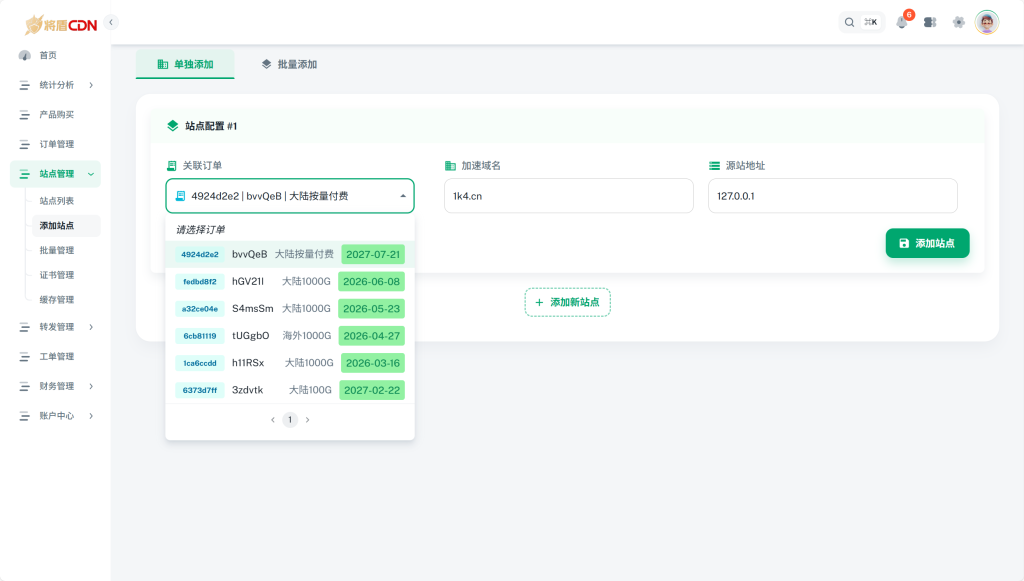Viewport: 1024px width, 581px height.
Task: Click the dashed 添加新站点 button
Action: pyautogui.click(x=567, y=302)
